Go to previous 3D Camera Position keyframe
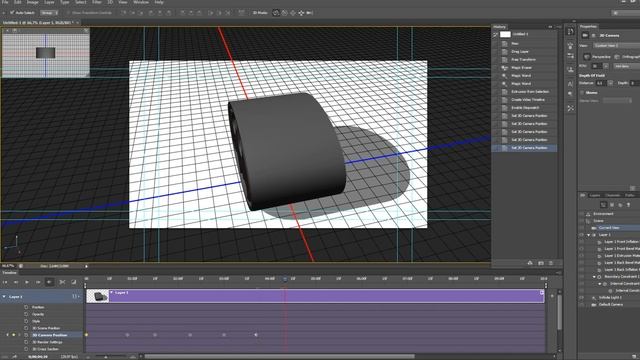Image resolution: width=640 pixels, height=360 pixels. pyautogui.click(x=7, y=335)
